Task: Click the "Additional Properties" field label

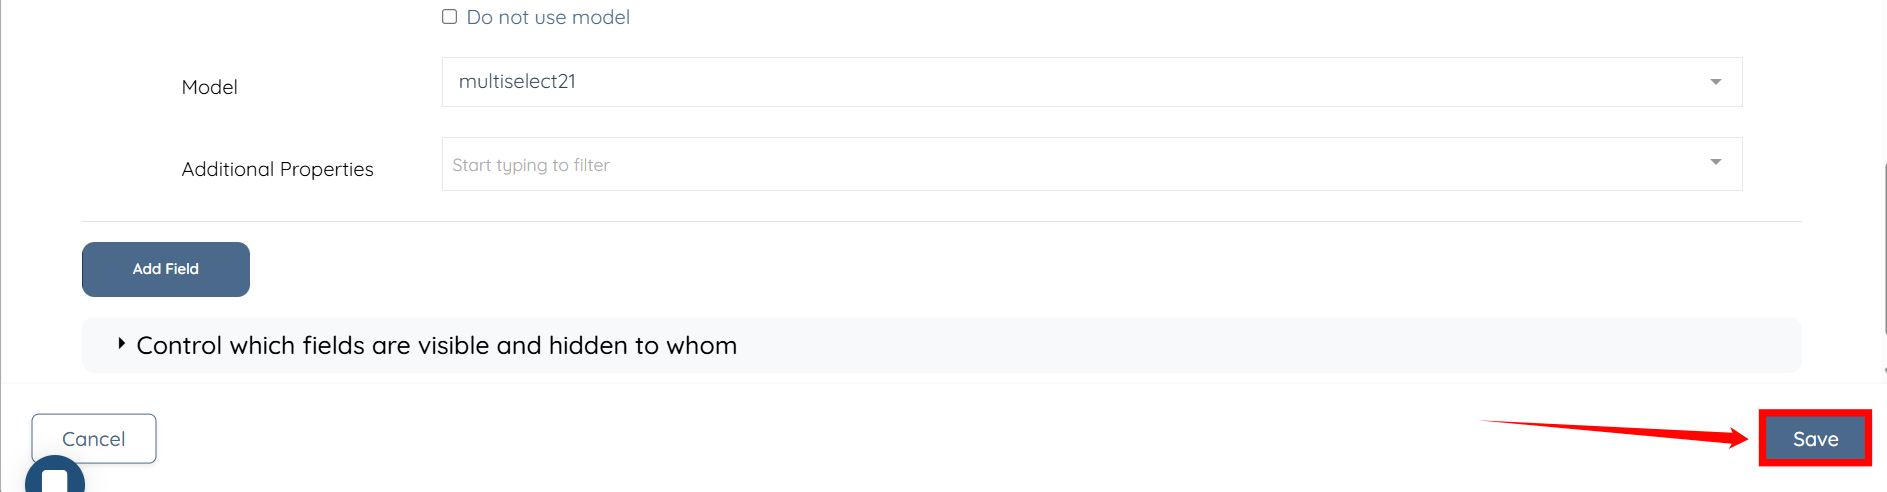Action: pyautogui.click(x=277, y=169)
